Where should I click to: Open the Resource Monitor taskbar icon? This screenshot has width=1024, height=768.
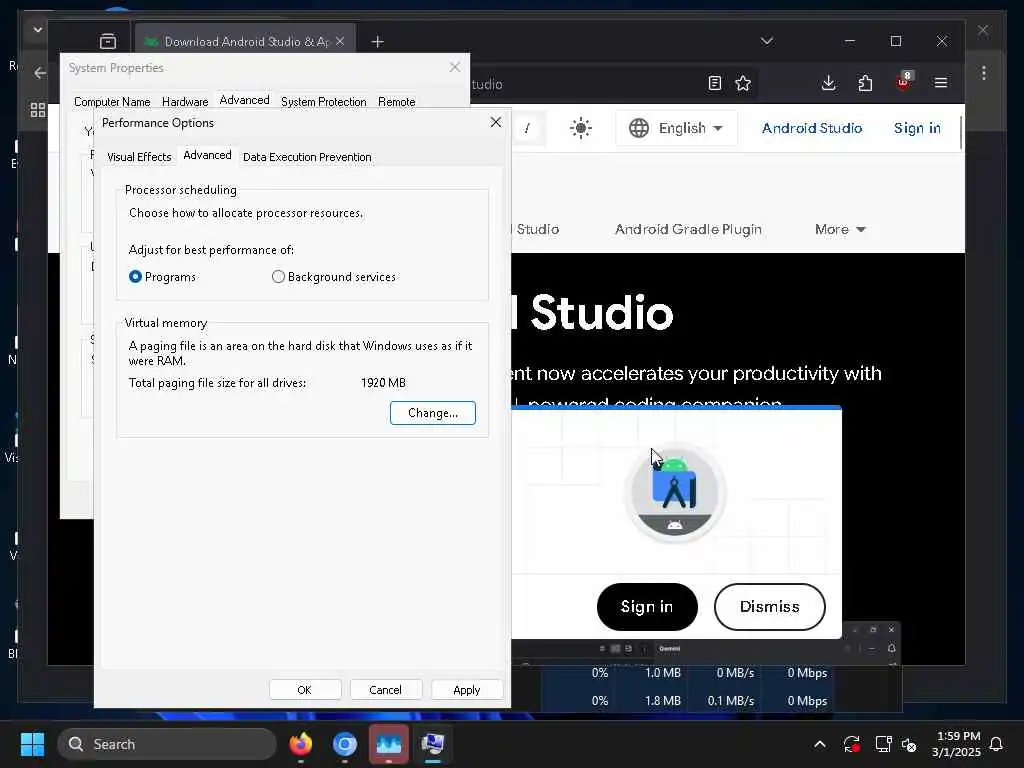[389, 744]
